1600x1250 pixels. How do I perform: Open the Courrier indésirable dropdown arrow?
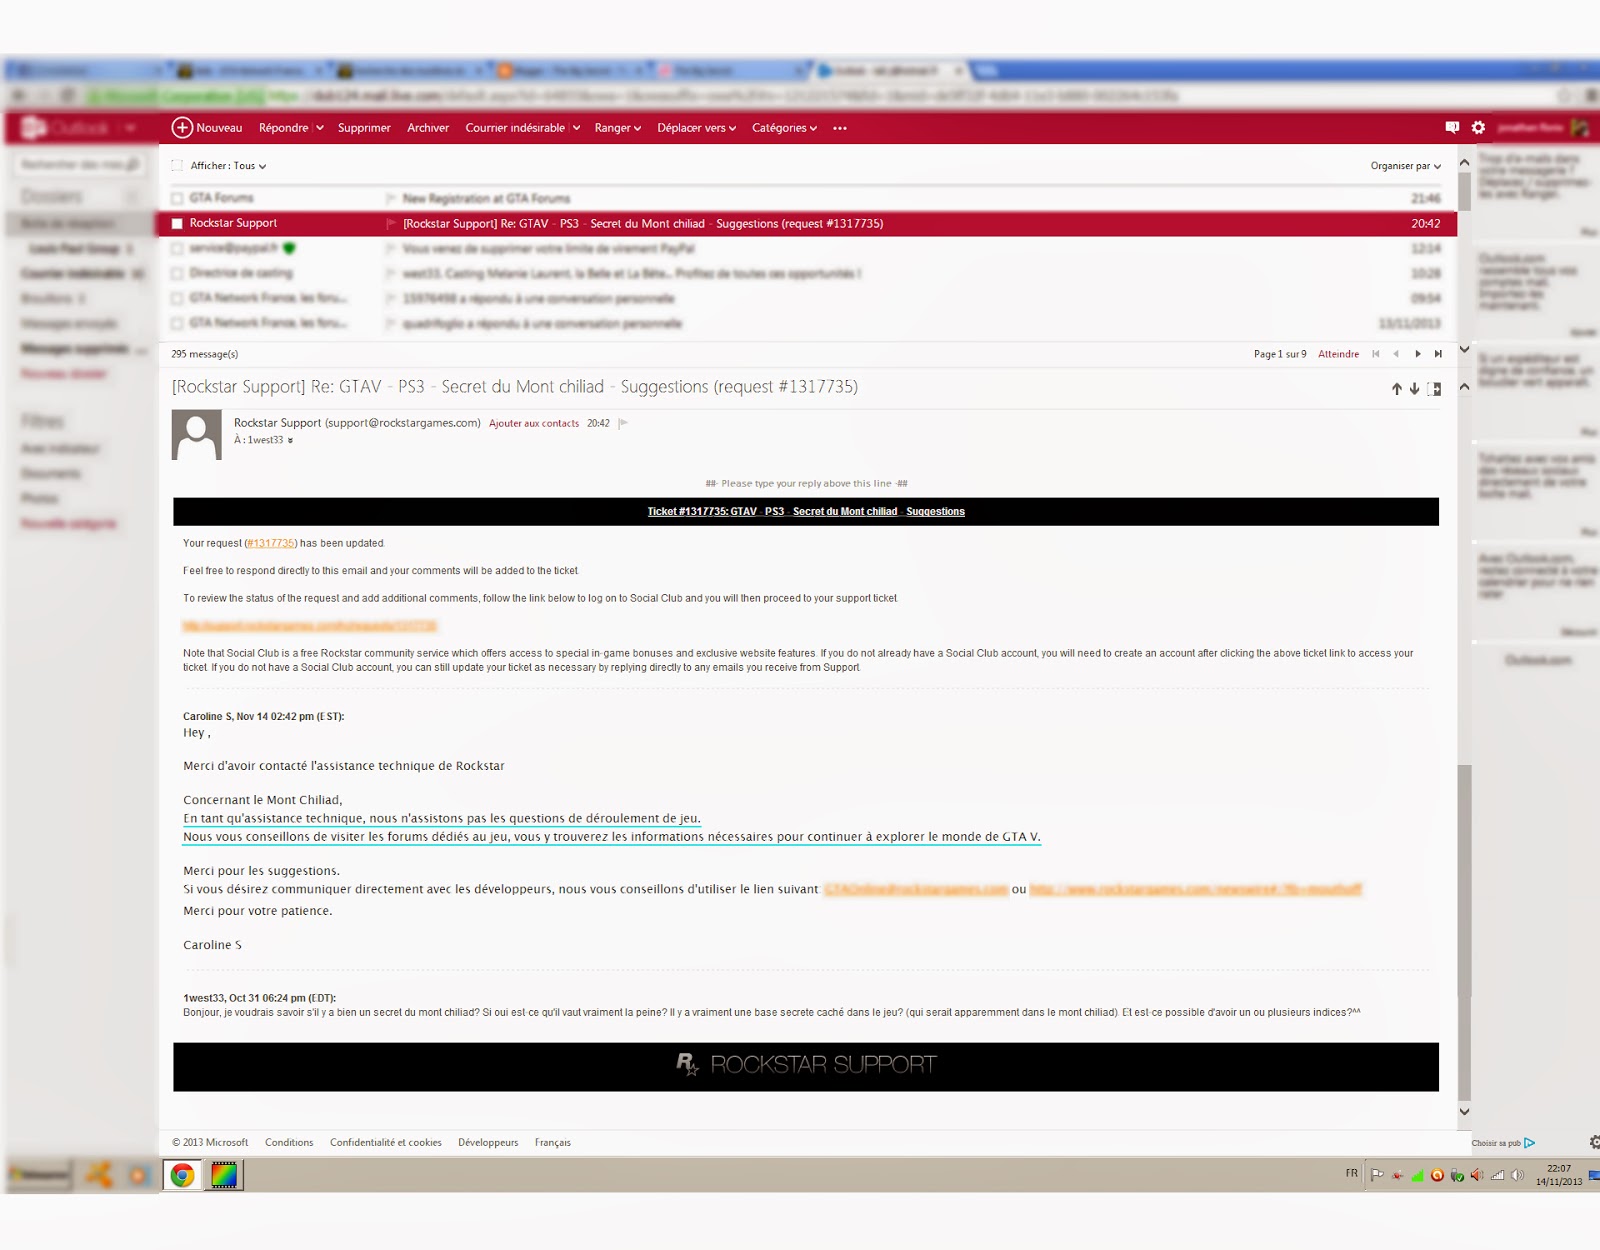[576, 128]
